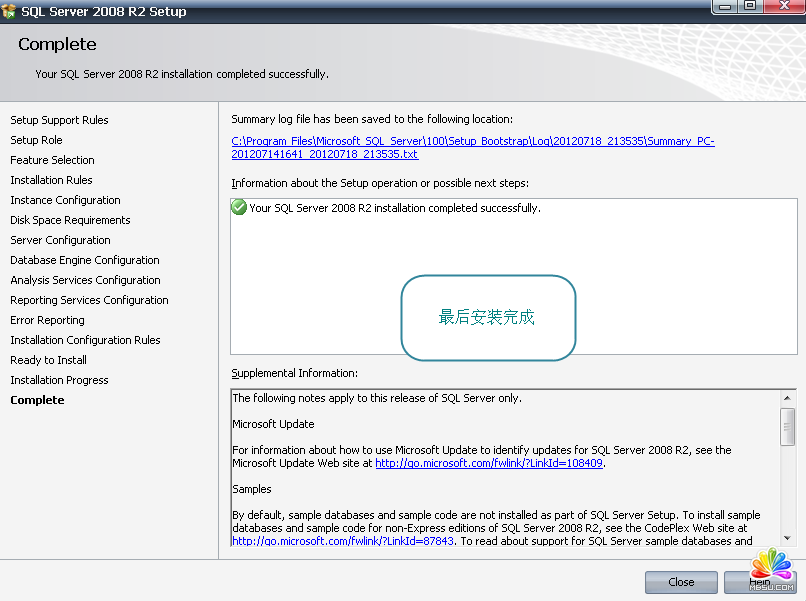Select the Setup Support Rules step

pos(59,120)
